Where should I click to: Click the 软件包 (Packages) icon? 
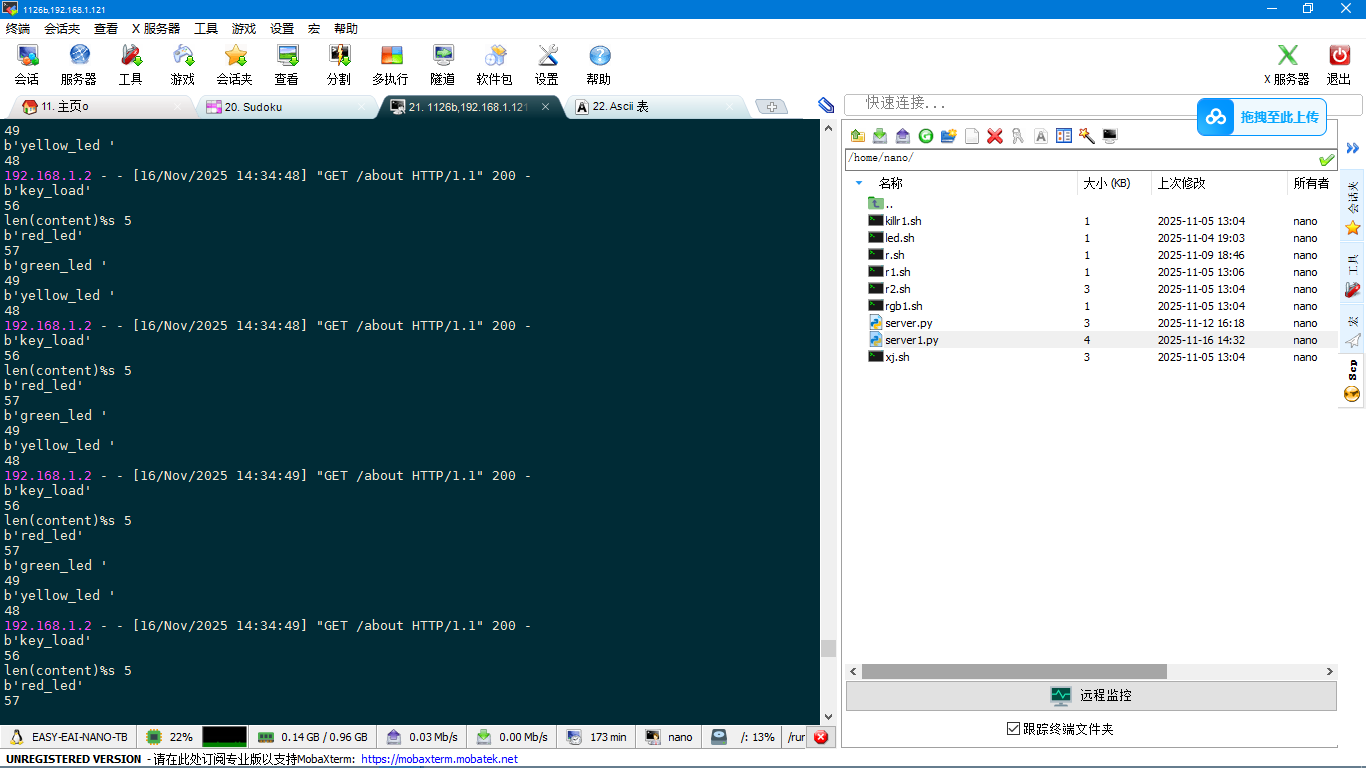tap(494, 64)
